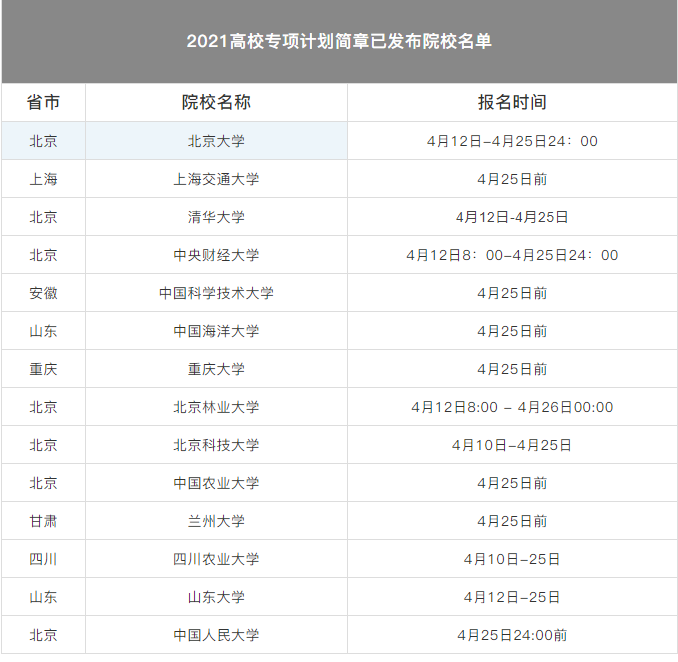The height and width of the screenshot is (662, 678).
Task: Select the 省市 column header
Action: 43,103
